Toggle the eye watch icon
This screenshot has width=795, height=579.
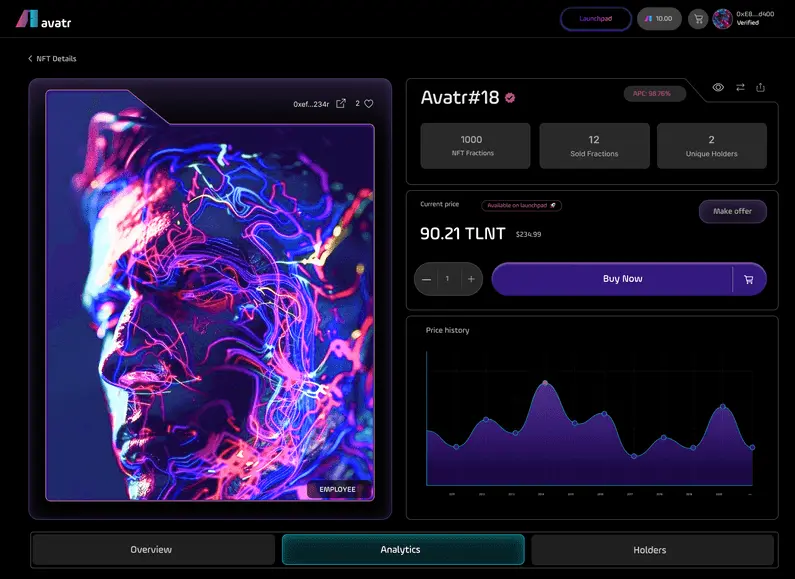click(718, 88)
